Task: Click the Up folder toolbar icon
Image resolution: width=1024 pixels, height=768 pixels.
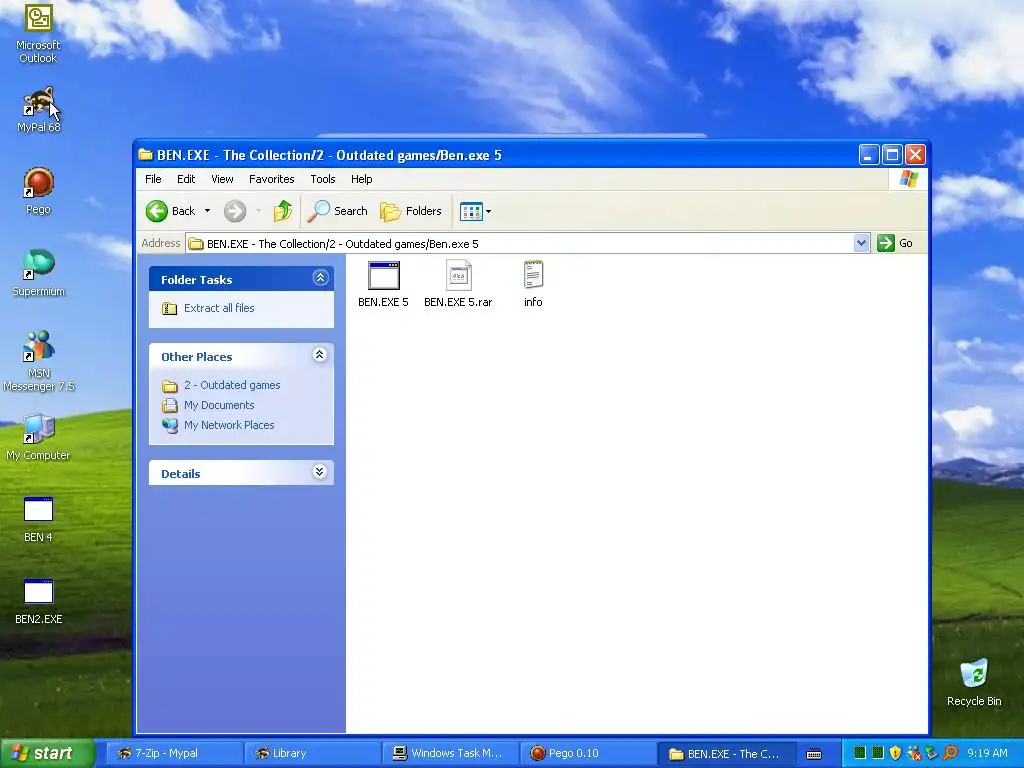Action: tap(282, 211)
